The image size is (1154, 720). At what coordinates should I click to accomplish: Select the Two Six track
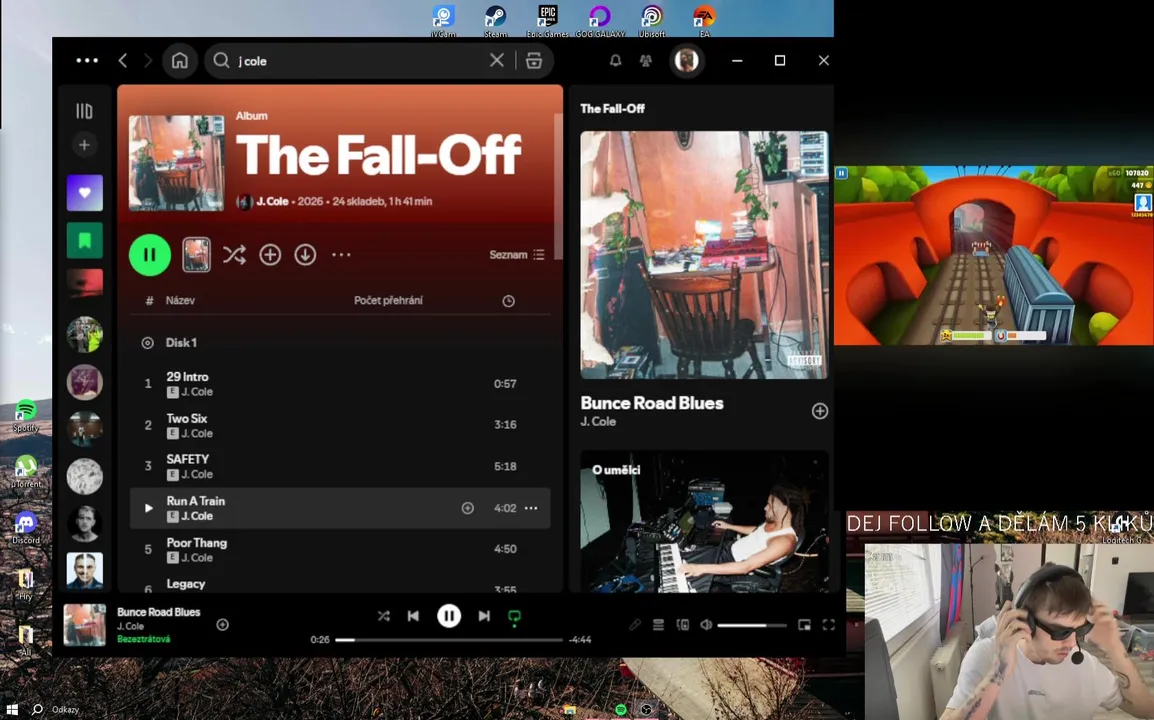[340, 425]
